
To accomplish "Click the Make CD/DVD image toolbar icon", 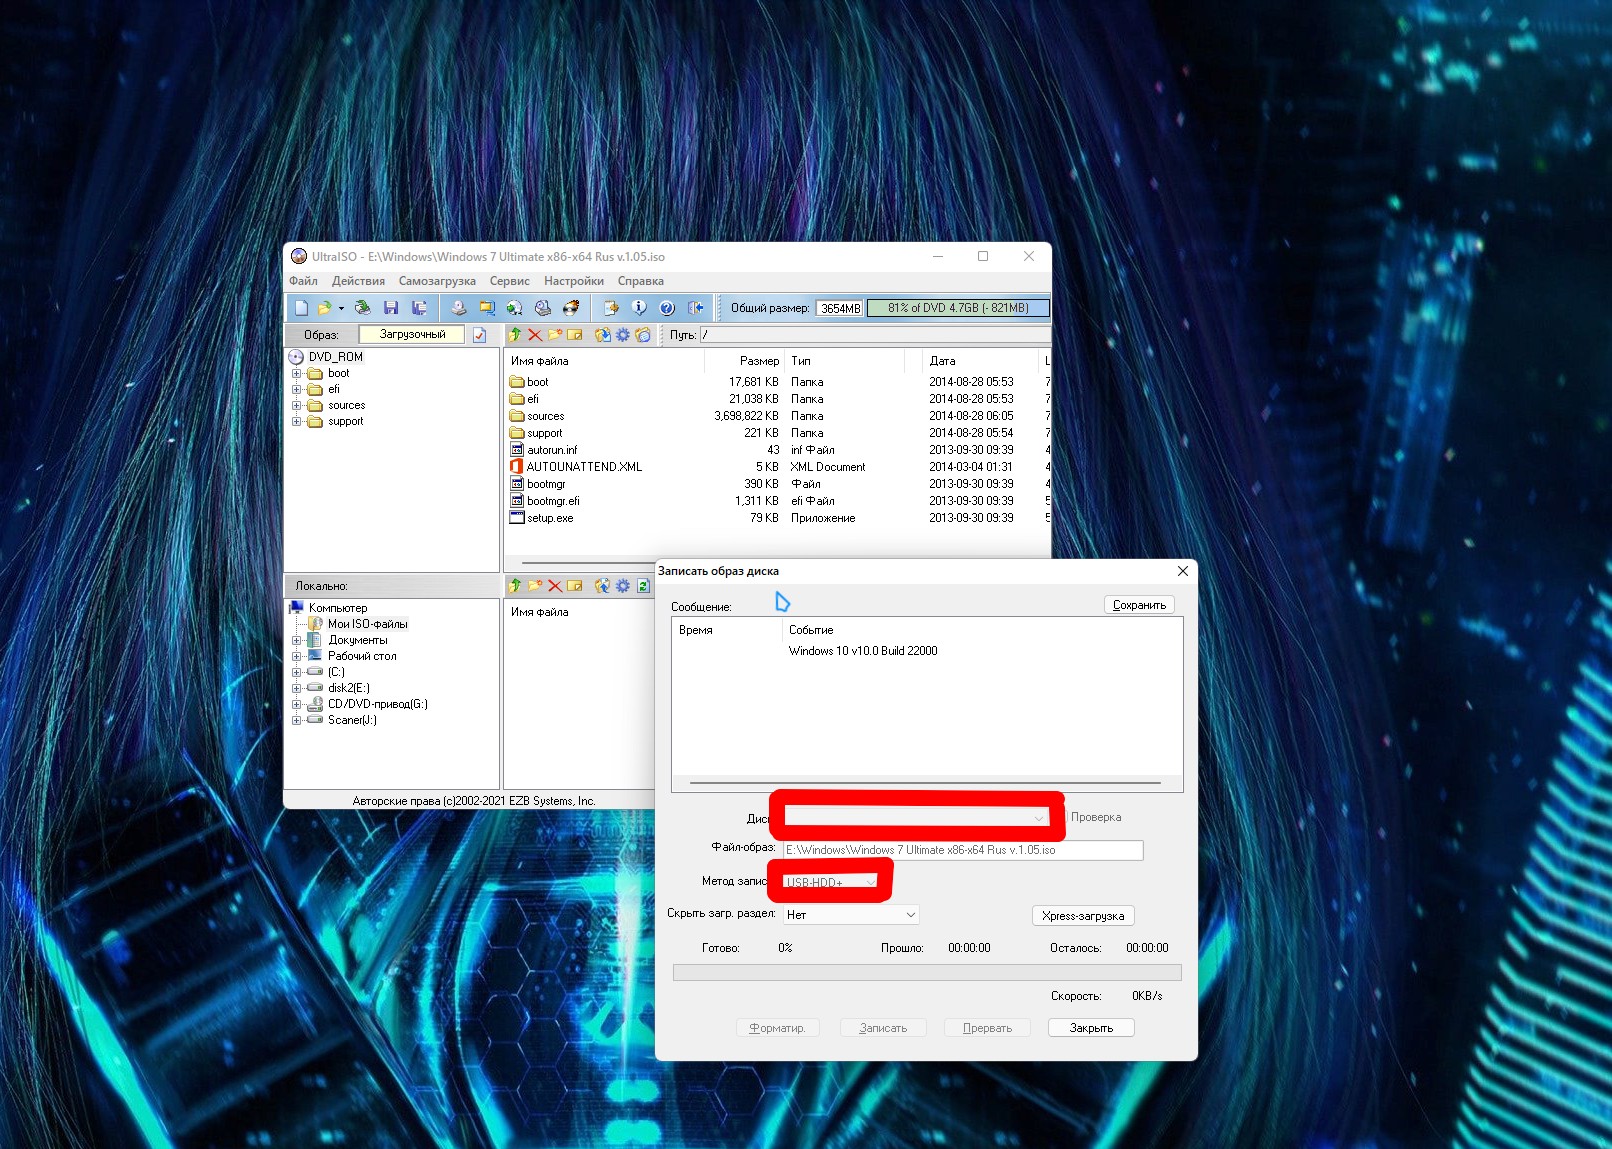I will tap(458, 308).
